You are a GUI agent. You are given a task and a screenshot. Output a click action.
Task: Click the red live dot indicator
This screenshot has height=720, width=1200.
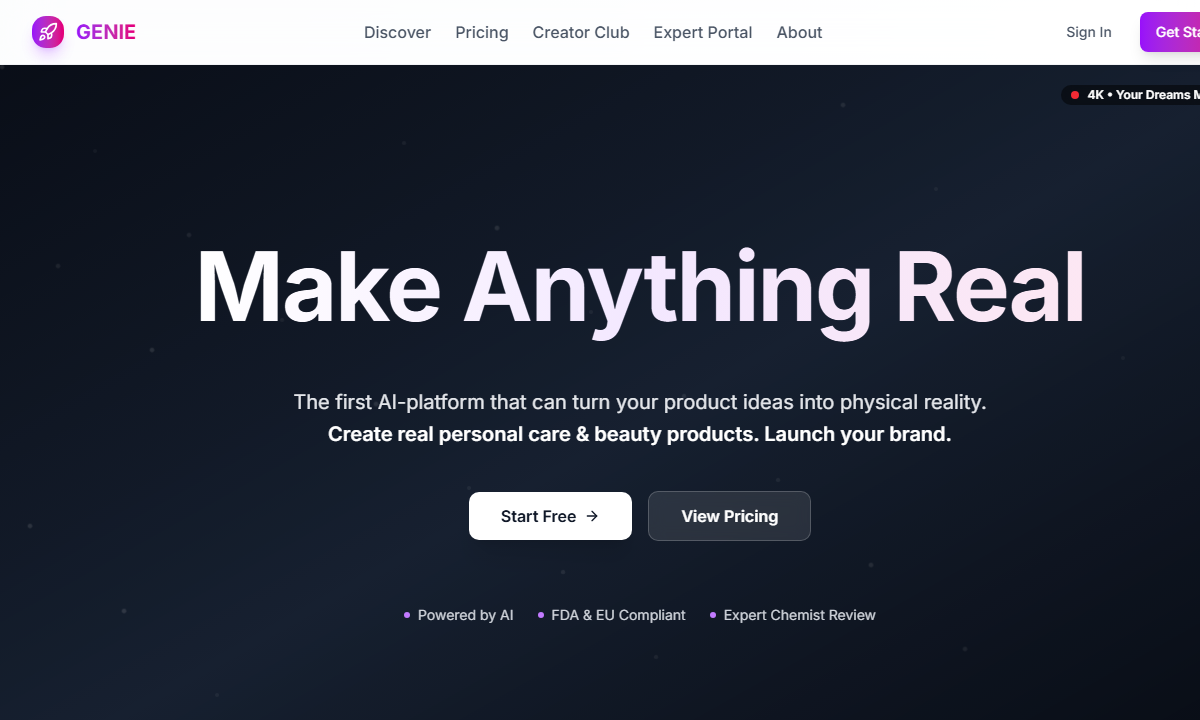1075,95
